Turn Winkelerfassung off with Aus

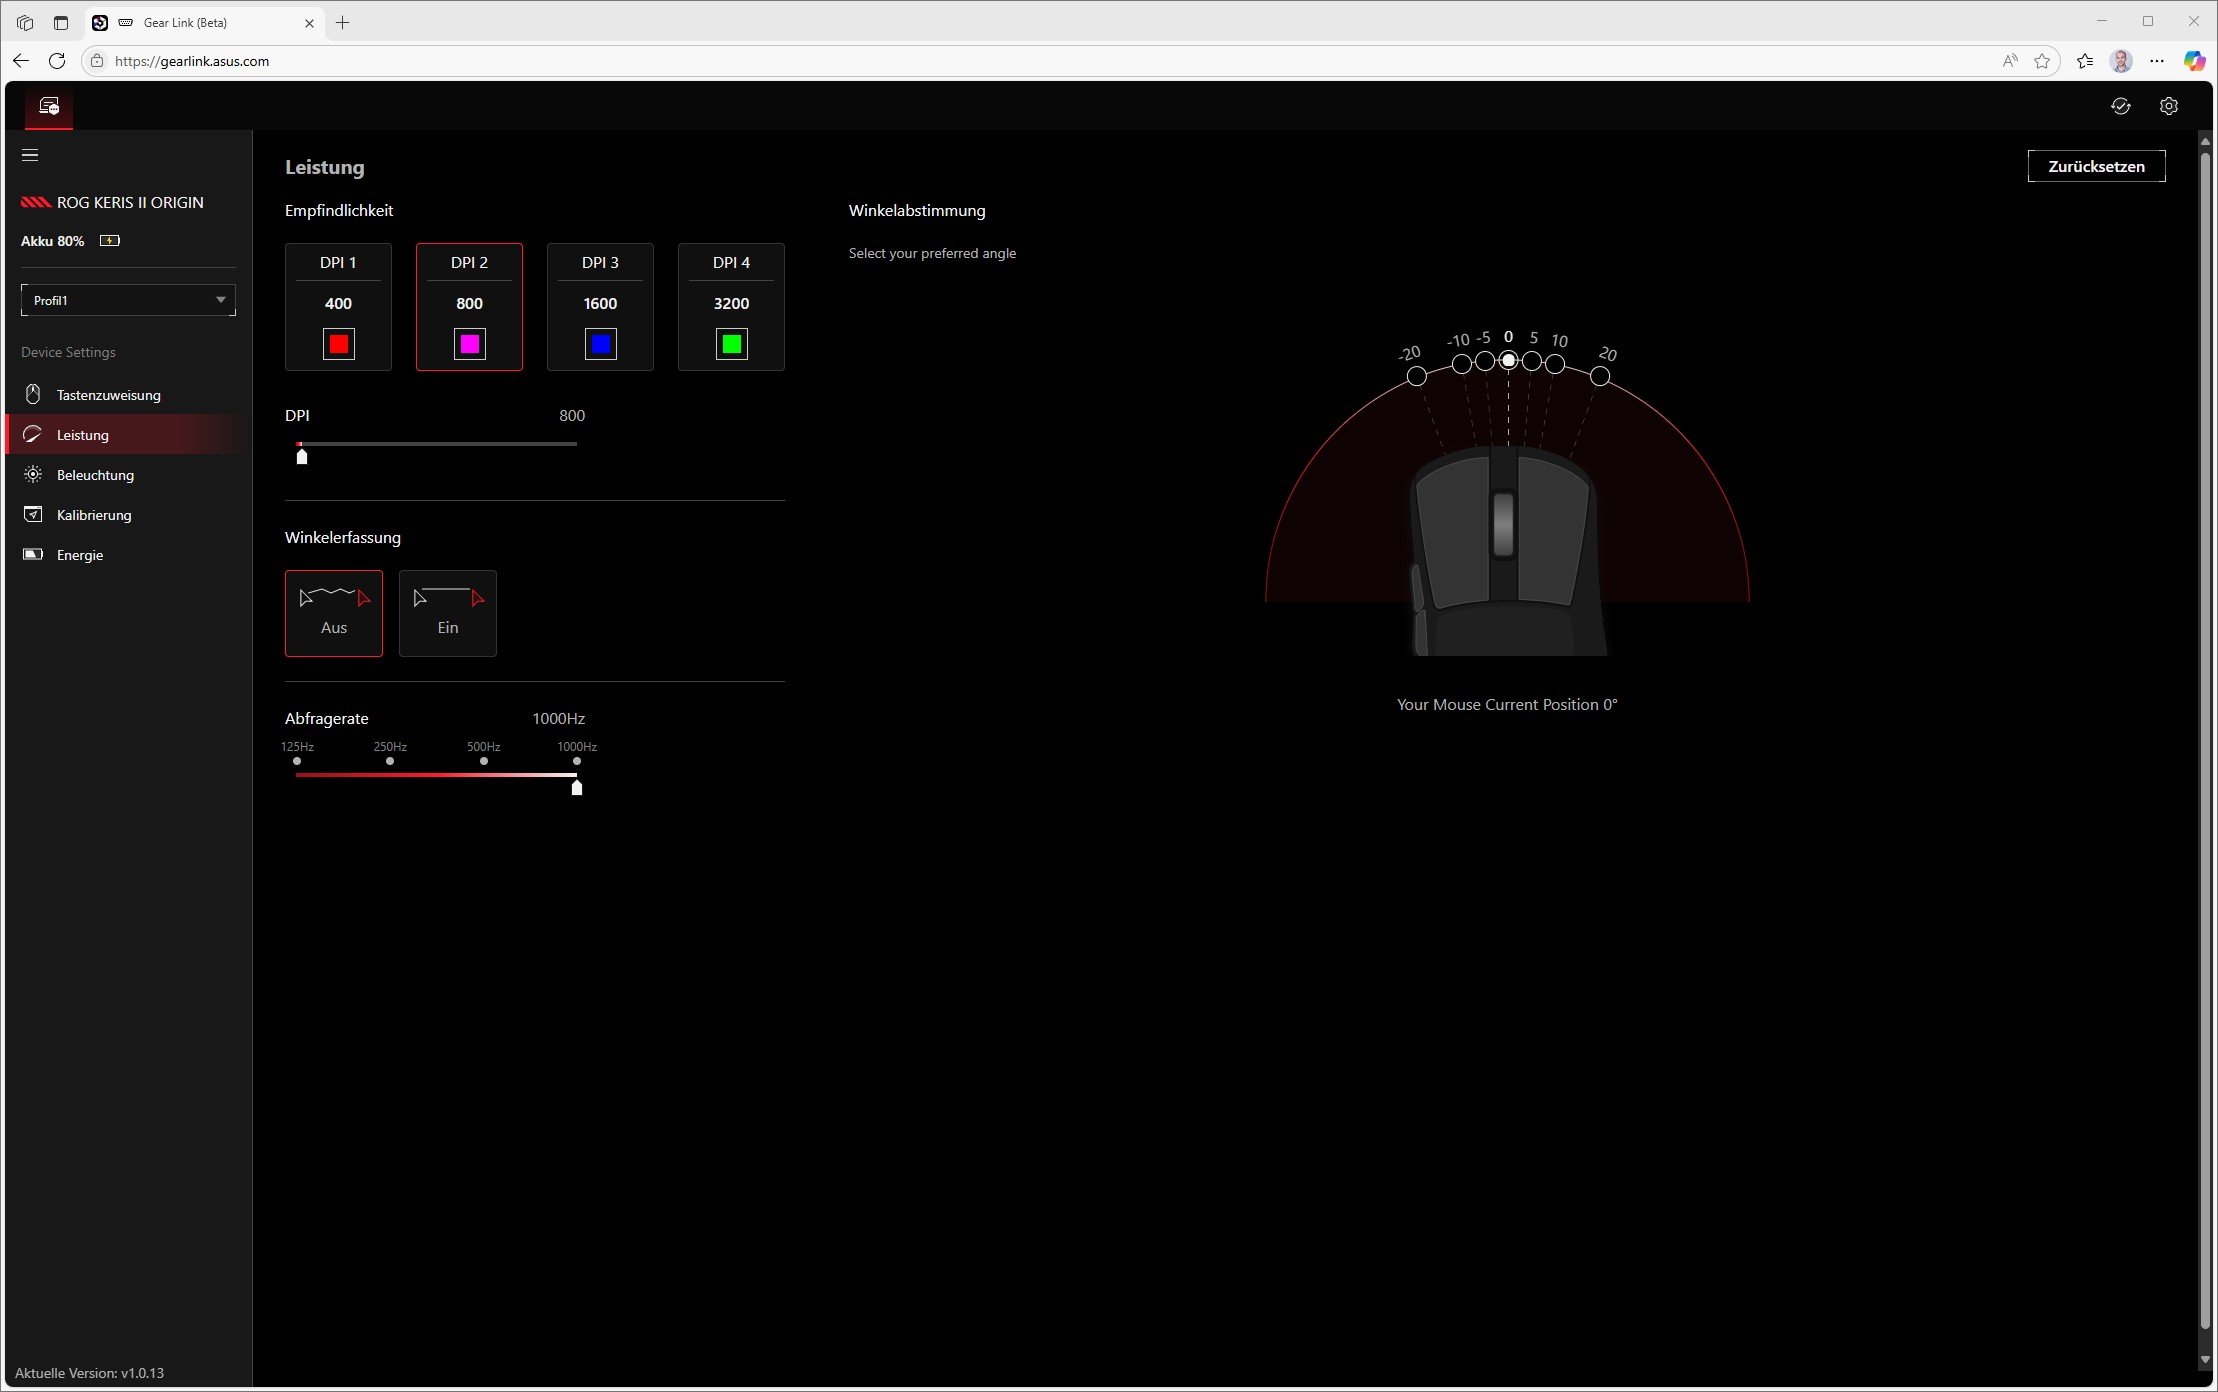[x=334, y=613]
